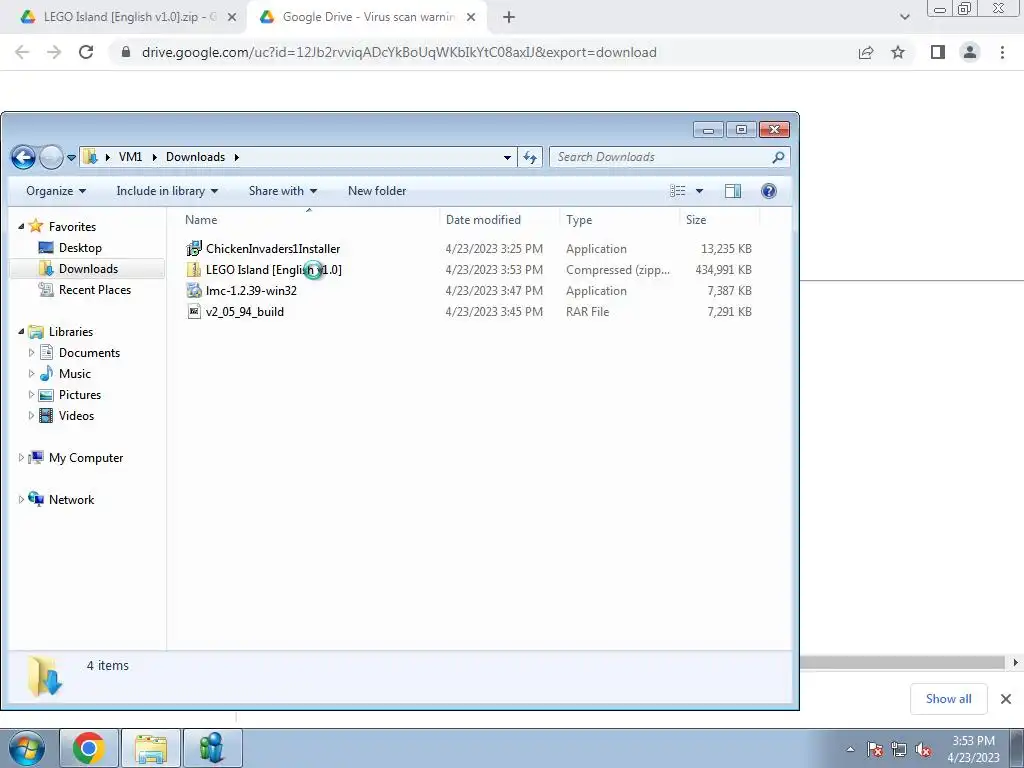Open Chrome profile avatar

[x=970, y=52]
